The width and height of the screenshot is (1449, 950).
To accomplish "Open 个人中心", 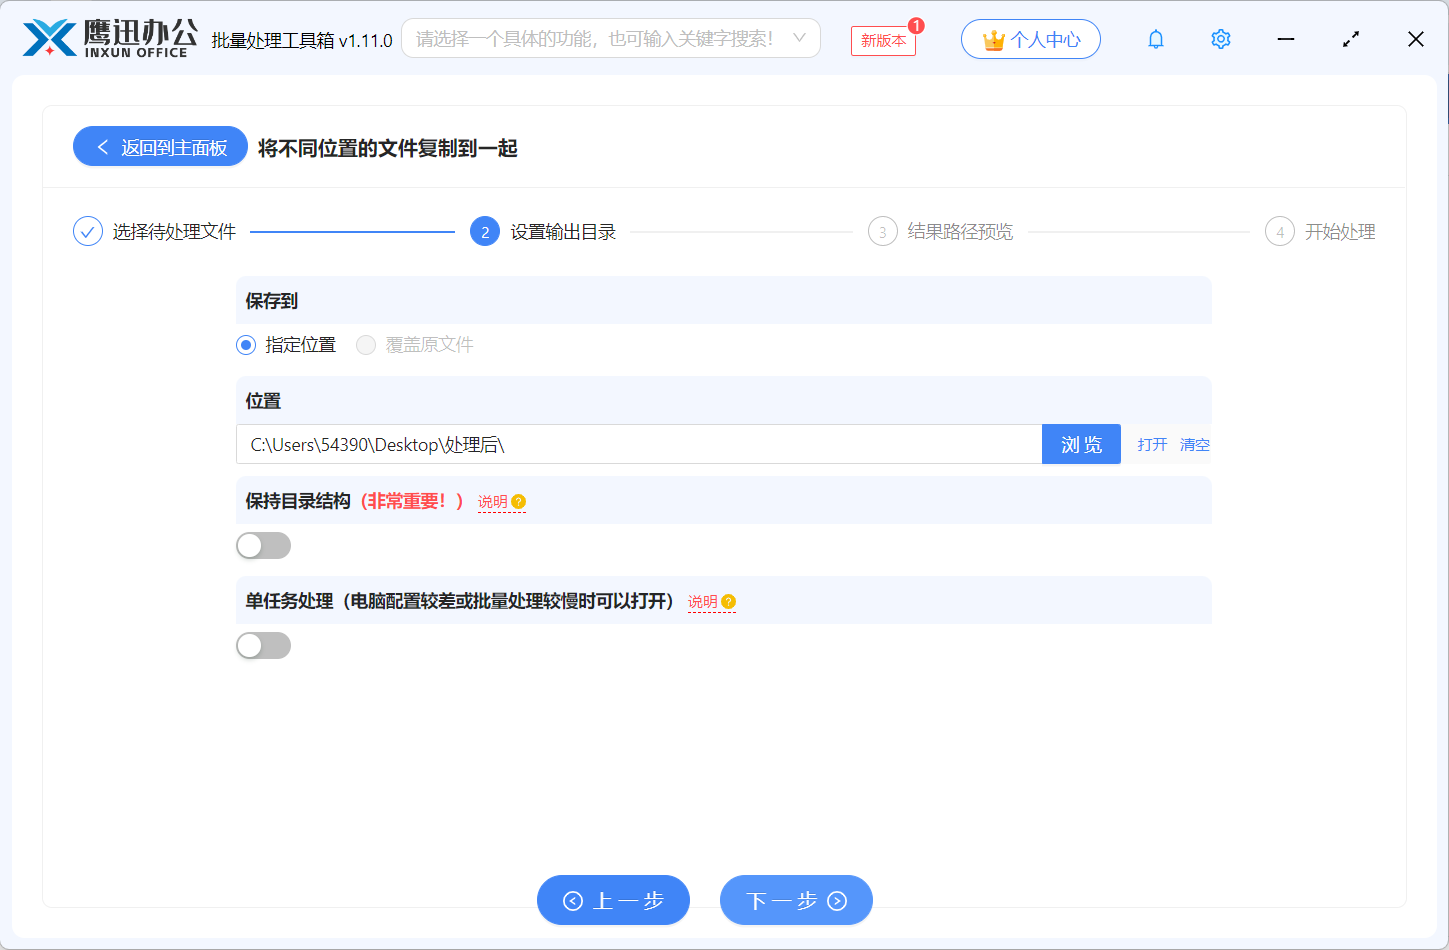I will point(1031,39).
